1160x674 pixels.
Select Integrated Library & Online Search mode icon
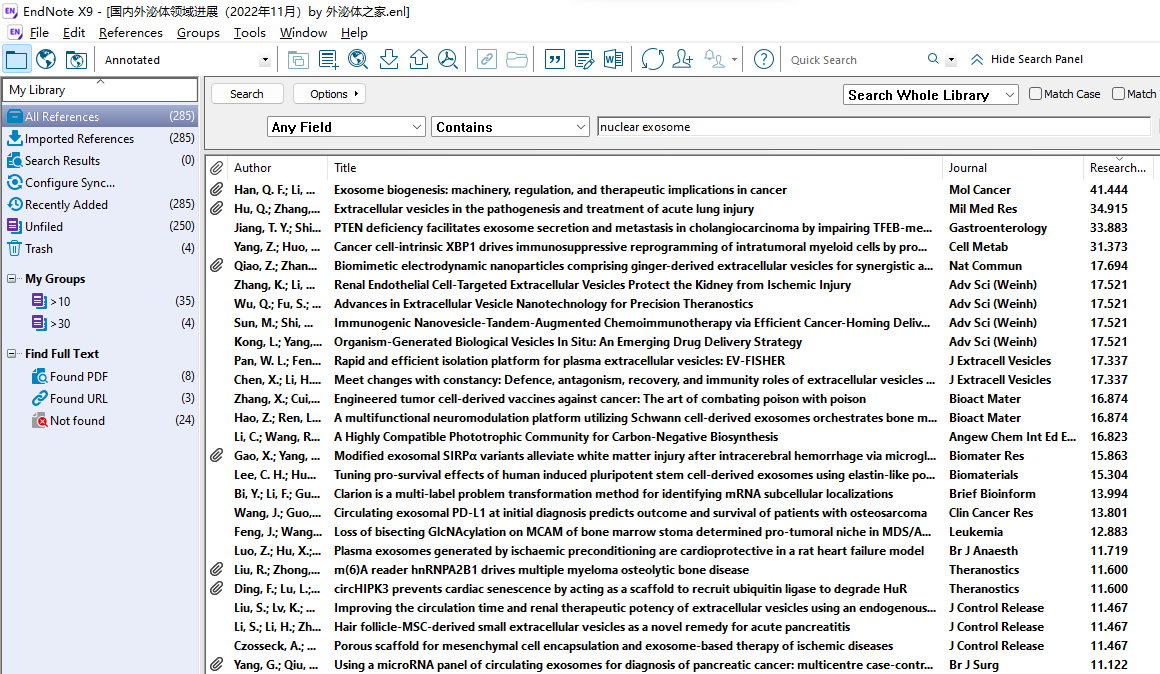pos(76,59)
